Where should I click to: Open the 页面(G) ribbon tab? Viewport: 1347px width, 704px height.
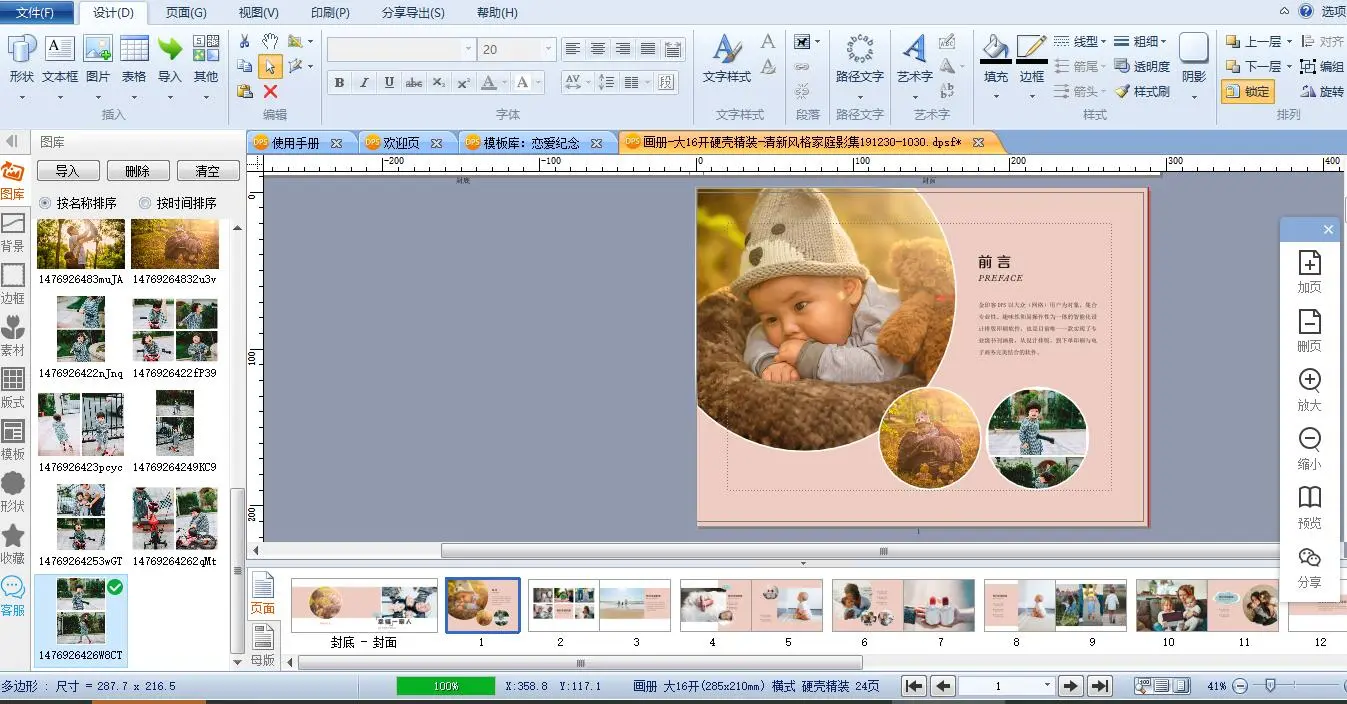tap(186, 13)
